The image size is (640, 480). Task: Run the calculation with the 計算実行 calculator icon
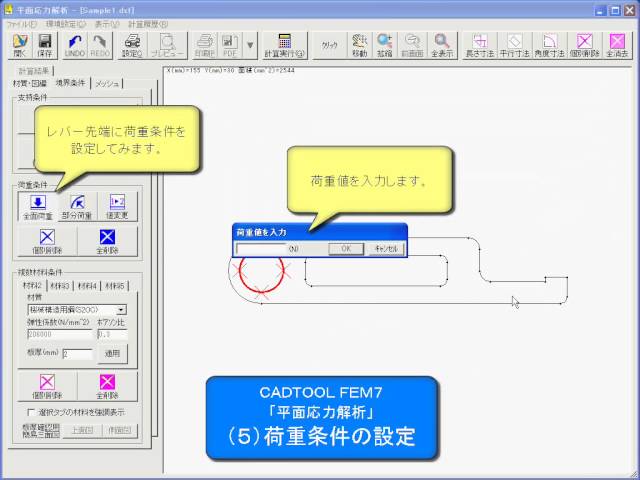[x=284, y=46]
